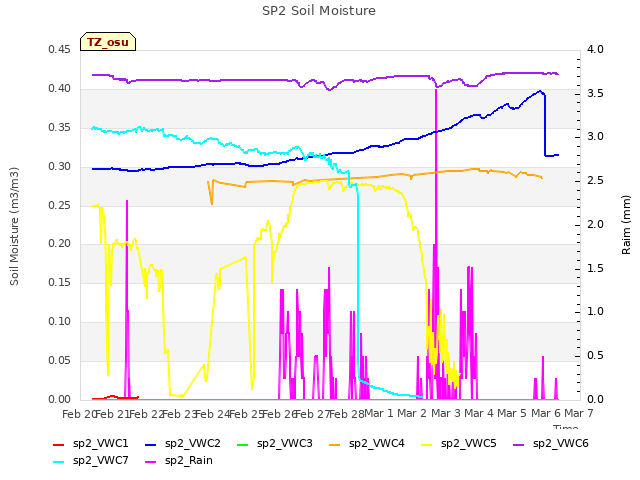Click the 2.5 right axis tick label
640x480 pixels.
click(x=595, y=181)
